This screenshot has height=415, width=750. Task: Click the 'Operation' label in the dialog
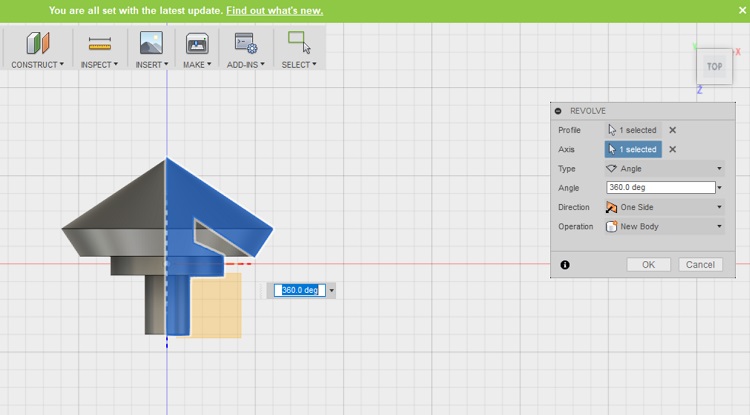575,227
